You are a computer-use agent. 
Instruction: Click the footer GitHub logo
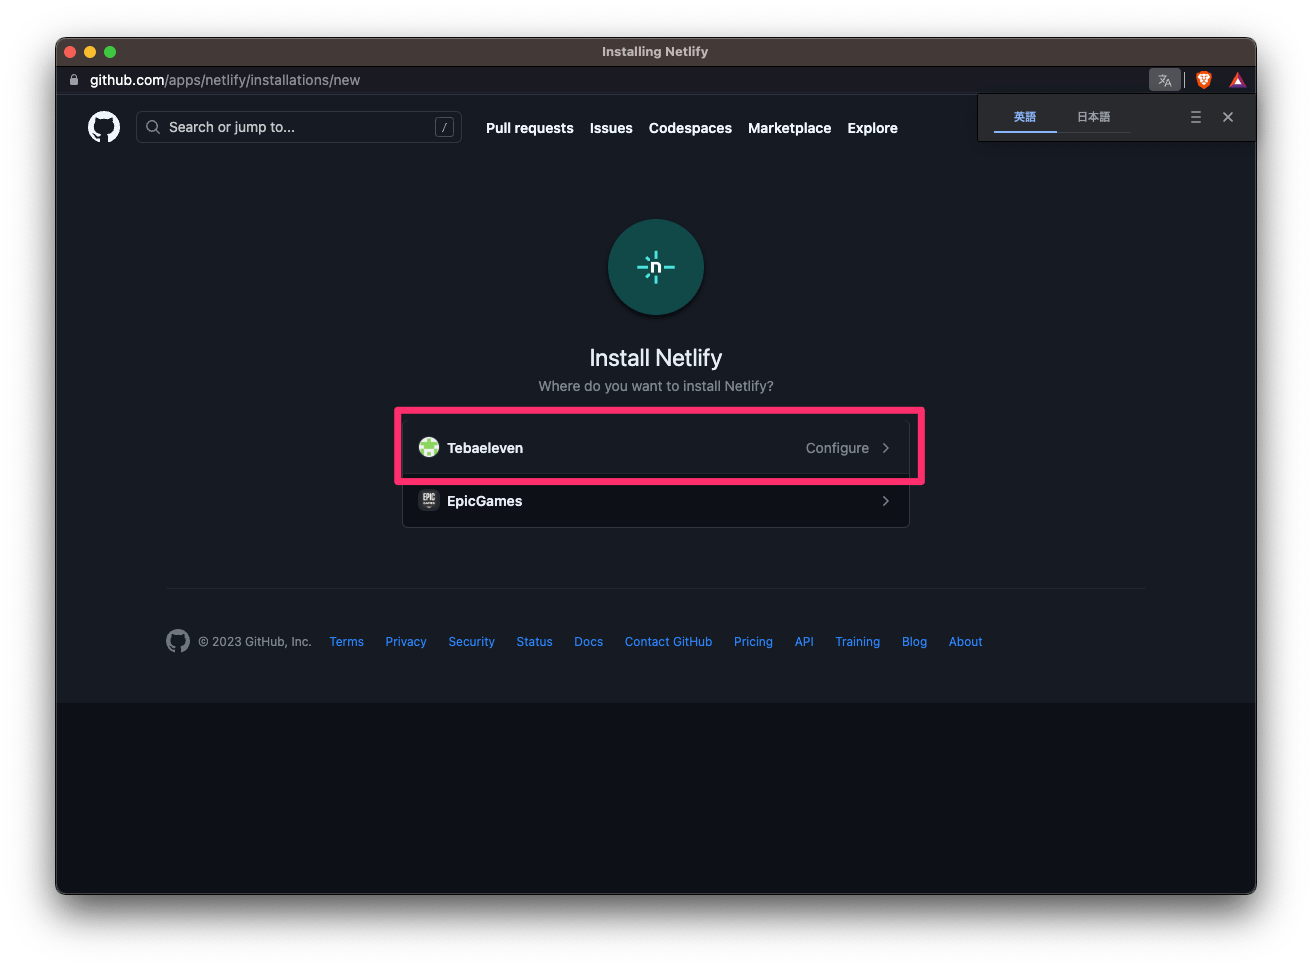[x=178, y=641]
